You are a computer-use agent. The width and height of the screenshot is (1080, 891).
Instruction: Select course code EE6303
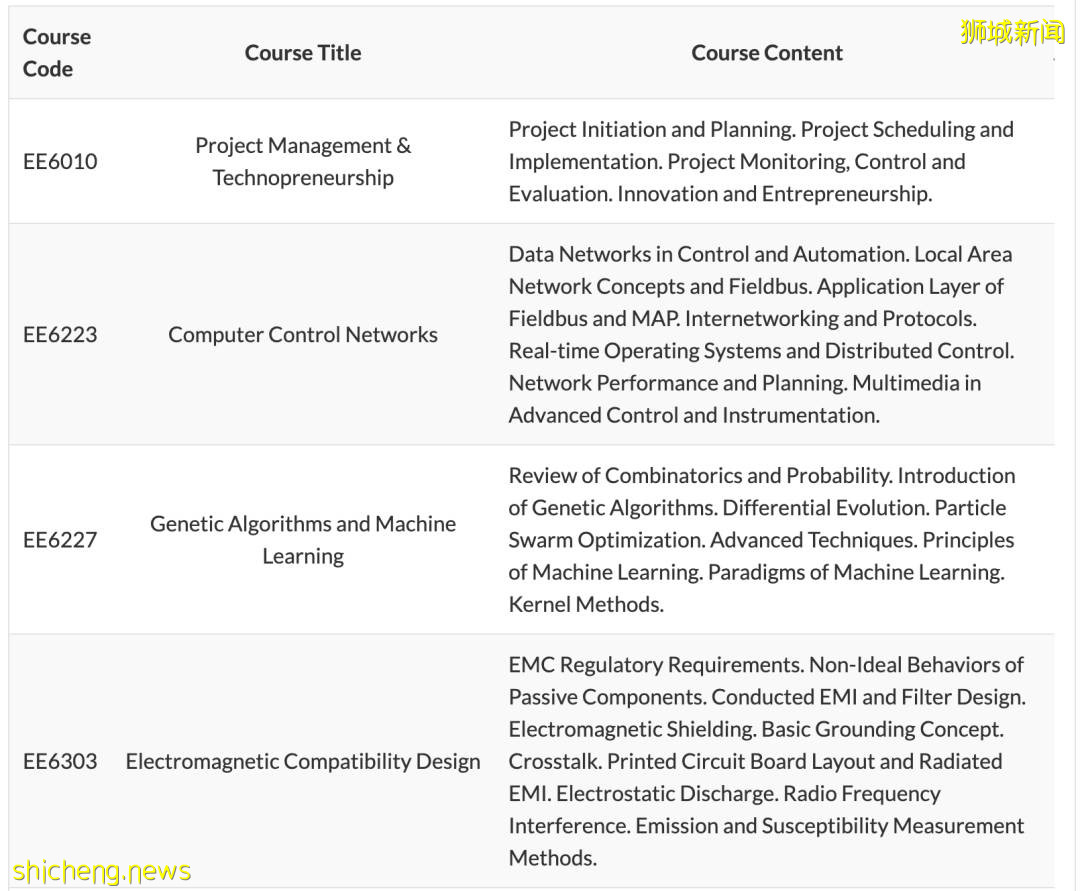[x=60, y=761]
